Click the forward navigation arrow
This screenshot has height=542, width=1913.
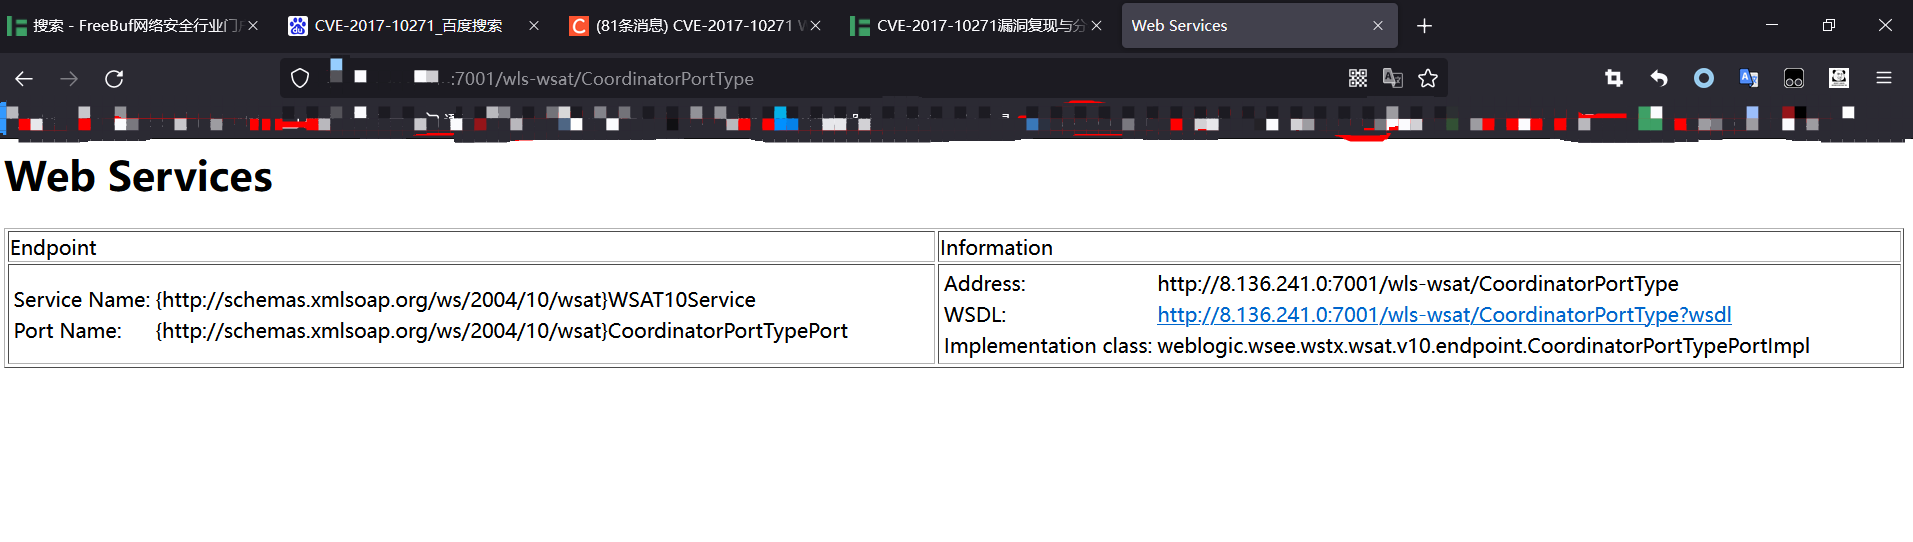point(69,78)
